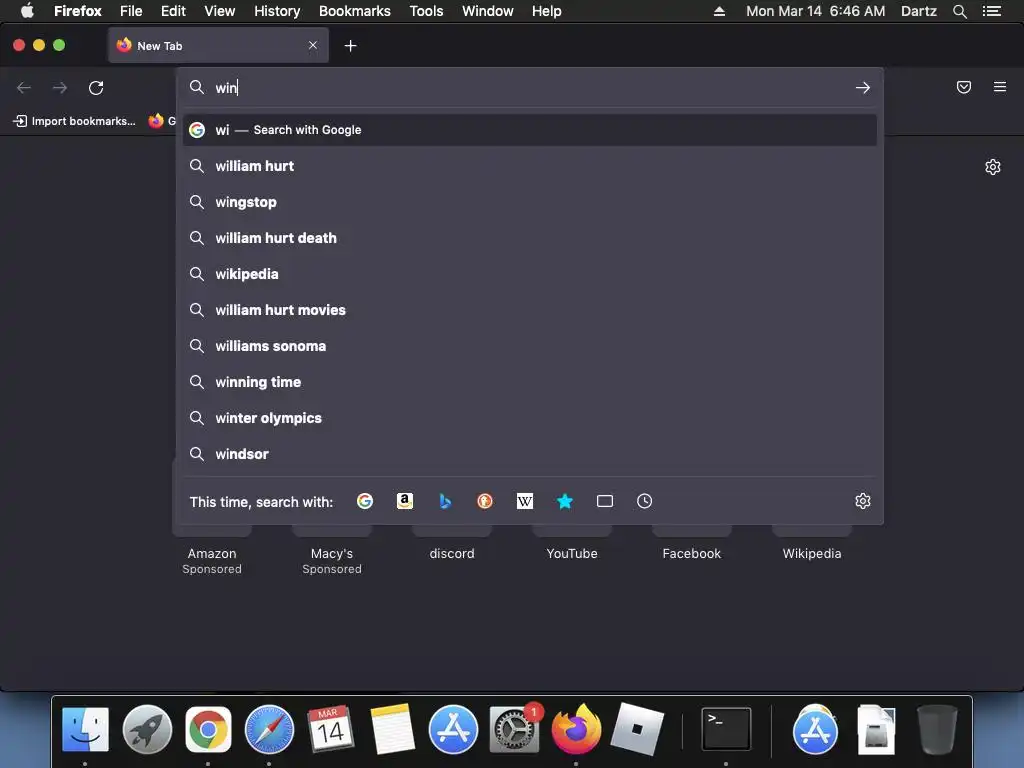
Task: Click the Go arrow in the address bar
Action: [863, 88]
